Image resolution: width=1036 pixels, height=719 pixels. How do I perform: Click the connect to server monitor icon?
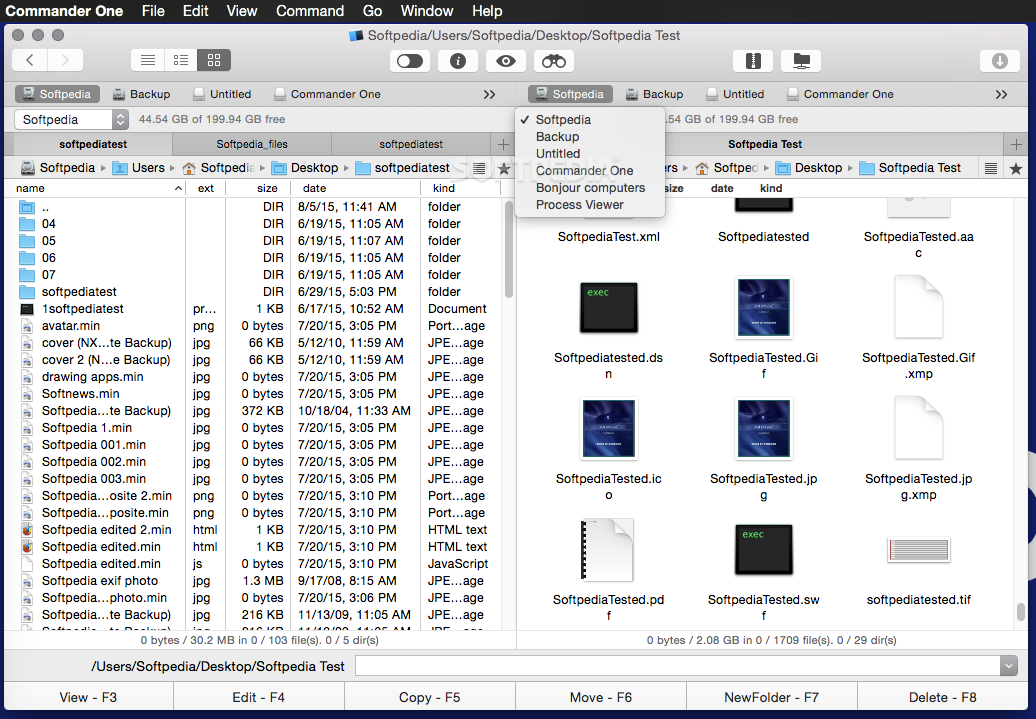tap(801, 61)
